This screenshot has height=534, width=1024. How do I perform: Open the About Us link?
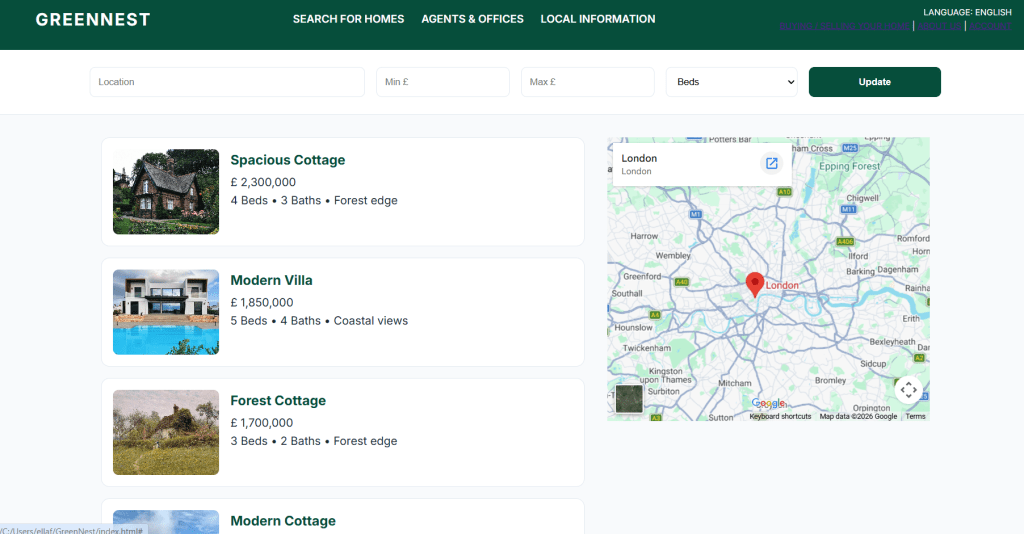click(x=940, y=26)
